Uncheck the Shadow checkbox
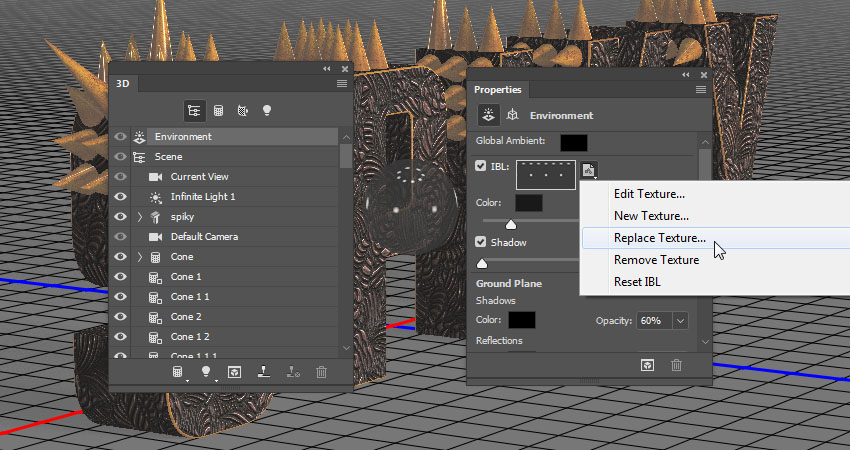 coord(481,242)
